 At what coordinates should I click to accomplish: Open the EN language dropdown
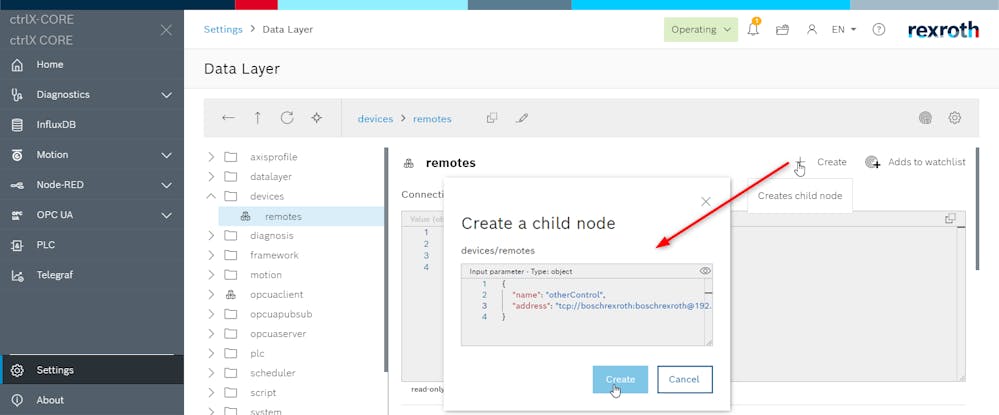coord(844,29)
